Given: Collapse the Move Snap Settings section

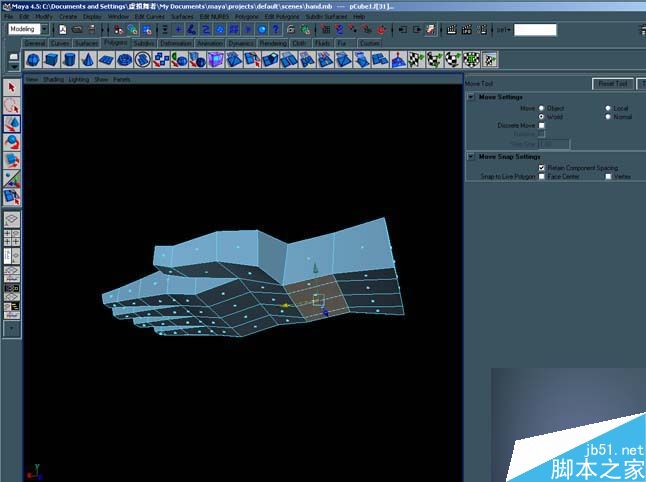Looking at the screenshot, I should 471,157.
